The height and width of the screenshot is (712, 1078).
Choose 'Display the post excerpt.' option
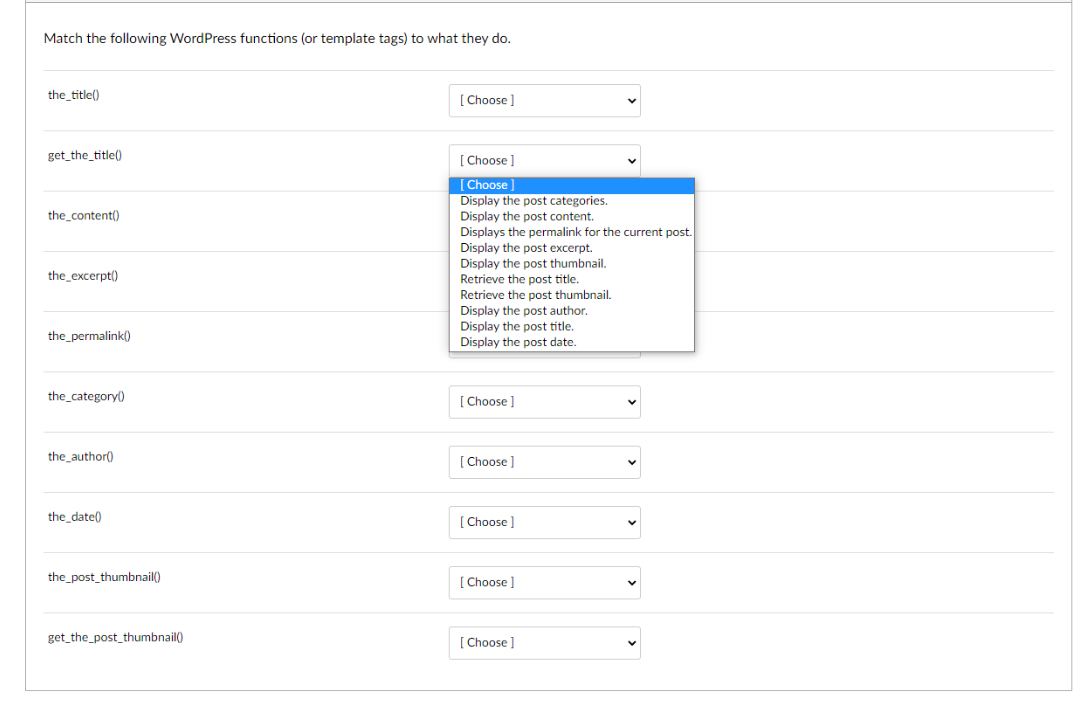(571, 248)
